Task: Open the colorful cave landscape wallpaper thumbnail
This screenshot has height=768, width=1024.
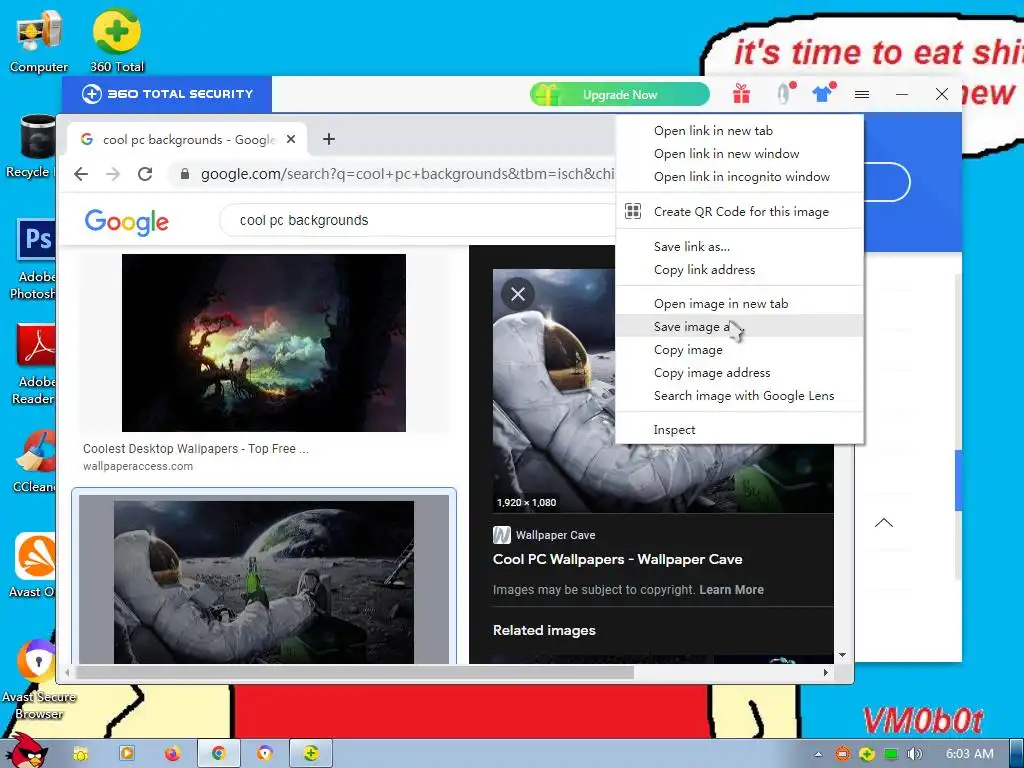Action: (x=264, y=343)
